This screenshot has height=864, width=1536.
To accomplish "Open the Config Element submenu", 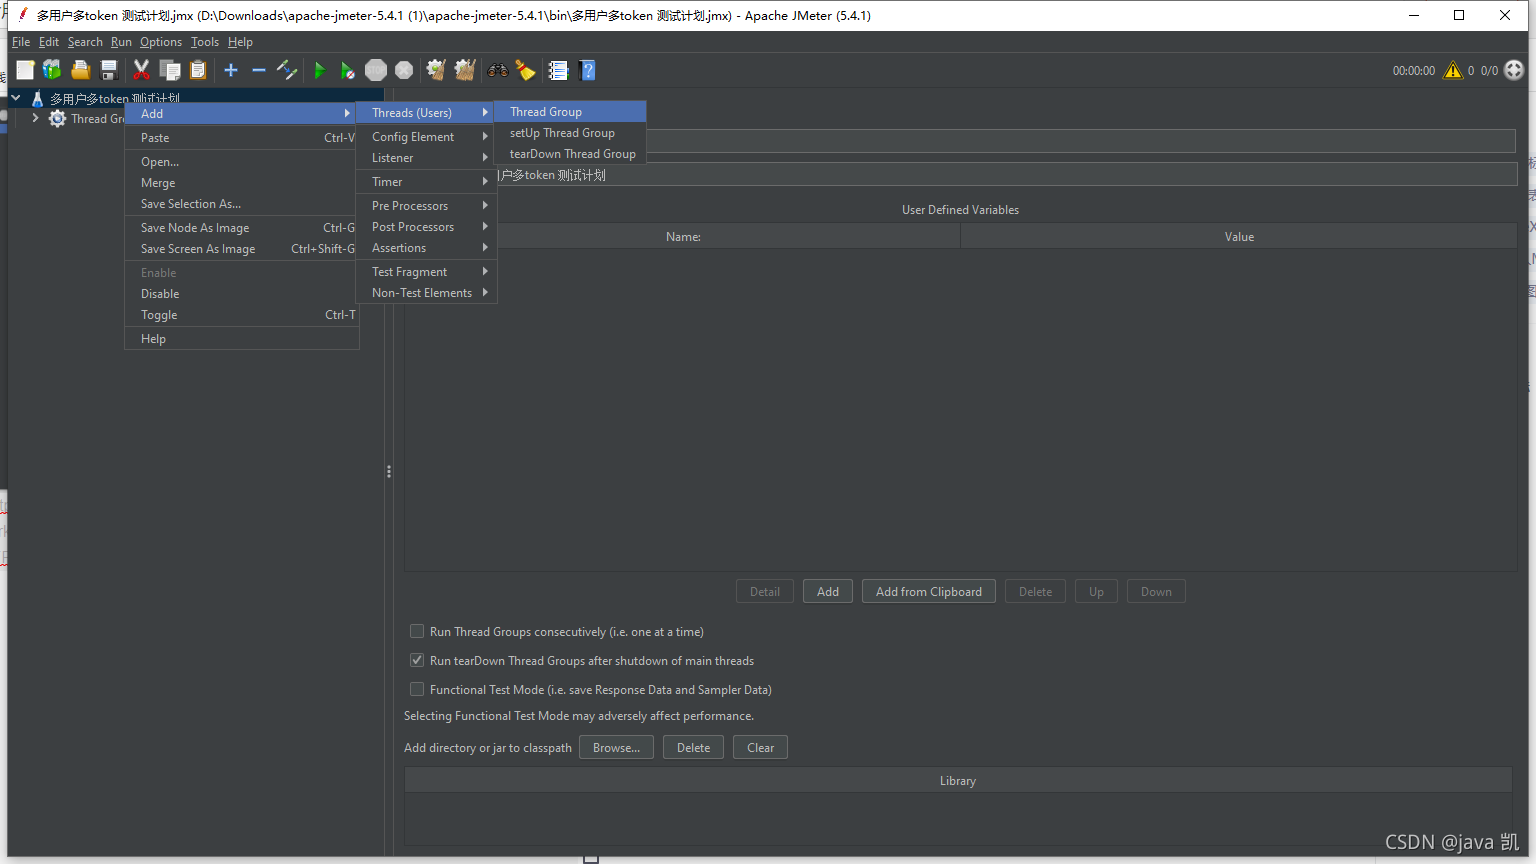I will [x=426, y=137].
